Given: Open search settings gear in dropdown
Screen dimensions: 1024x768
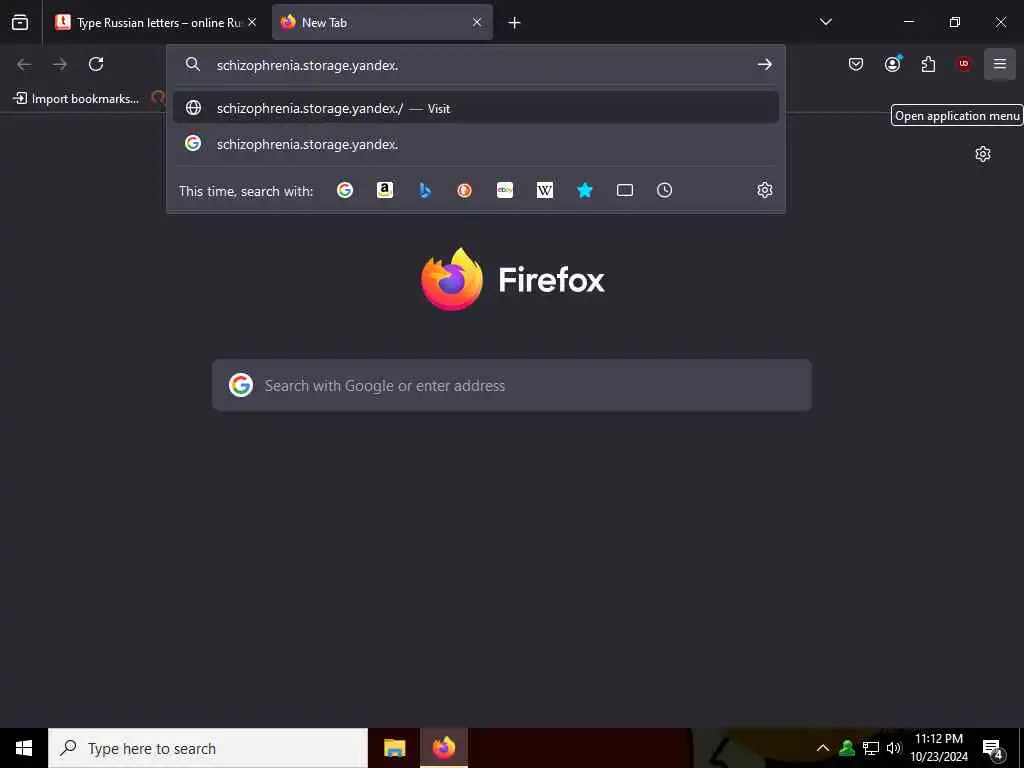Looking at the screenshot, I should [x=765, y=190].
